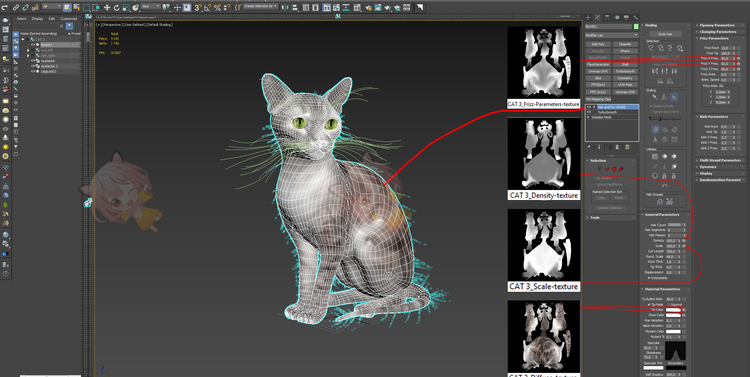
Task: Open the Hierarchy tab in command panel
Action: (607, 17)
